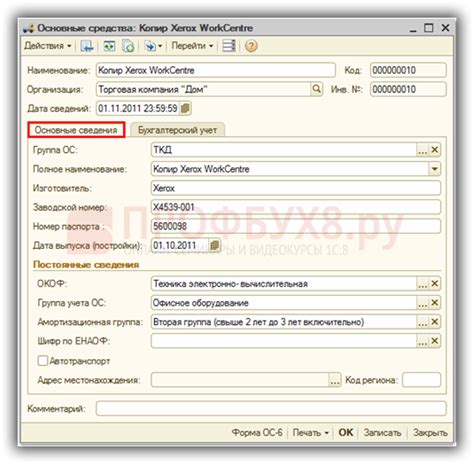Open the Перейти dropdown menu
This screenshot has height=464, width=474.
click(192, 46)
